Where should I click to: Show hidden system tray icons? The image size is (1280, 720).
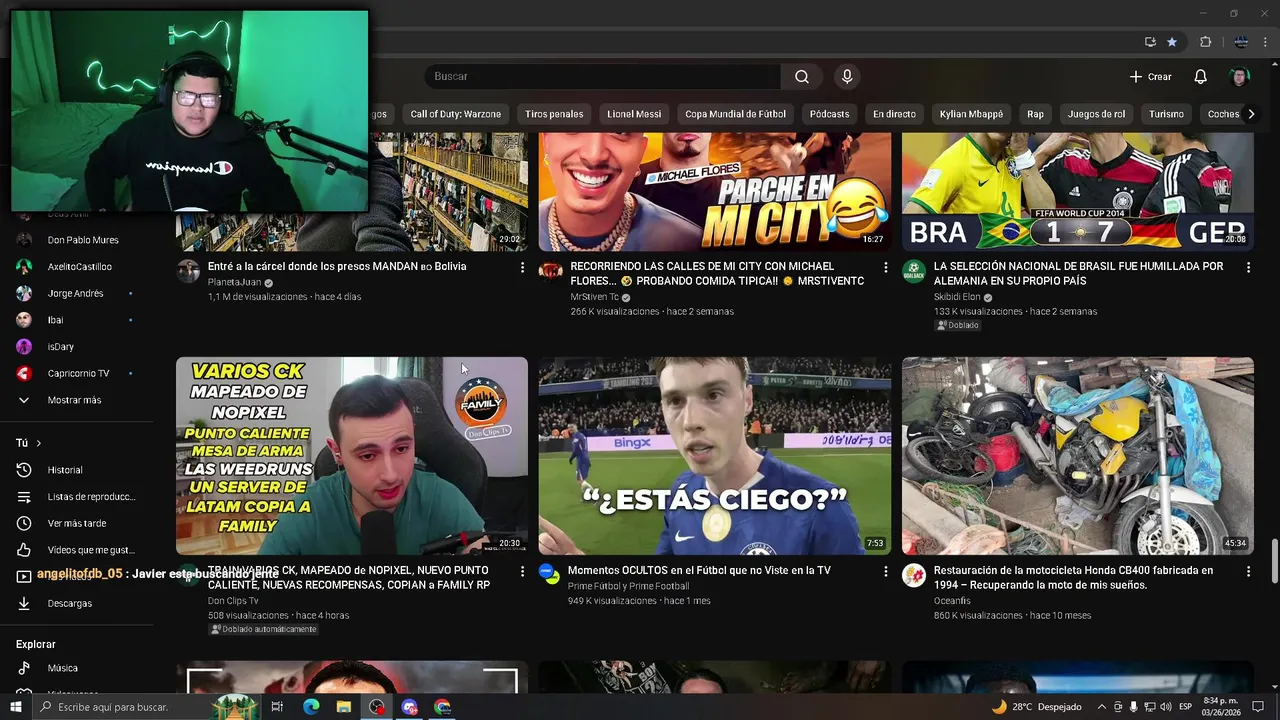(x=1101, y=707)
